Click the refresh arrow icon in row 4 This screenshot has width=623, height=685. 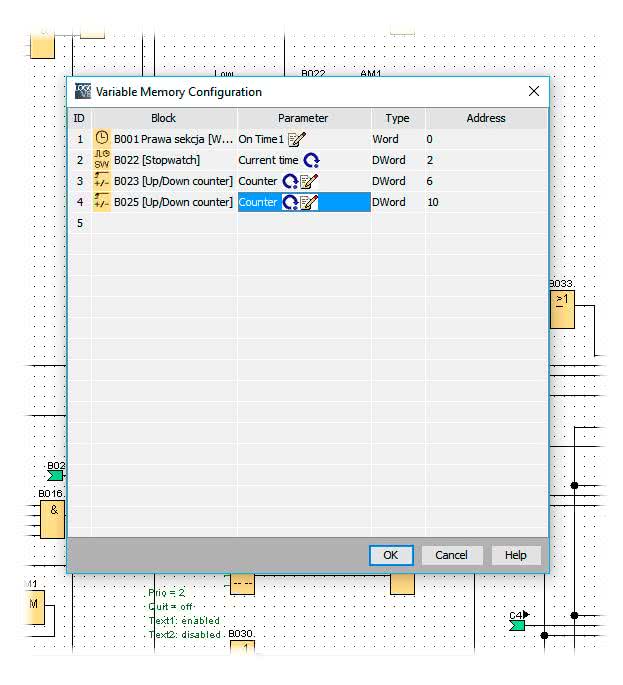pyautogui.click(x=290, y=202)
